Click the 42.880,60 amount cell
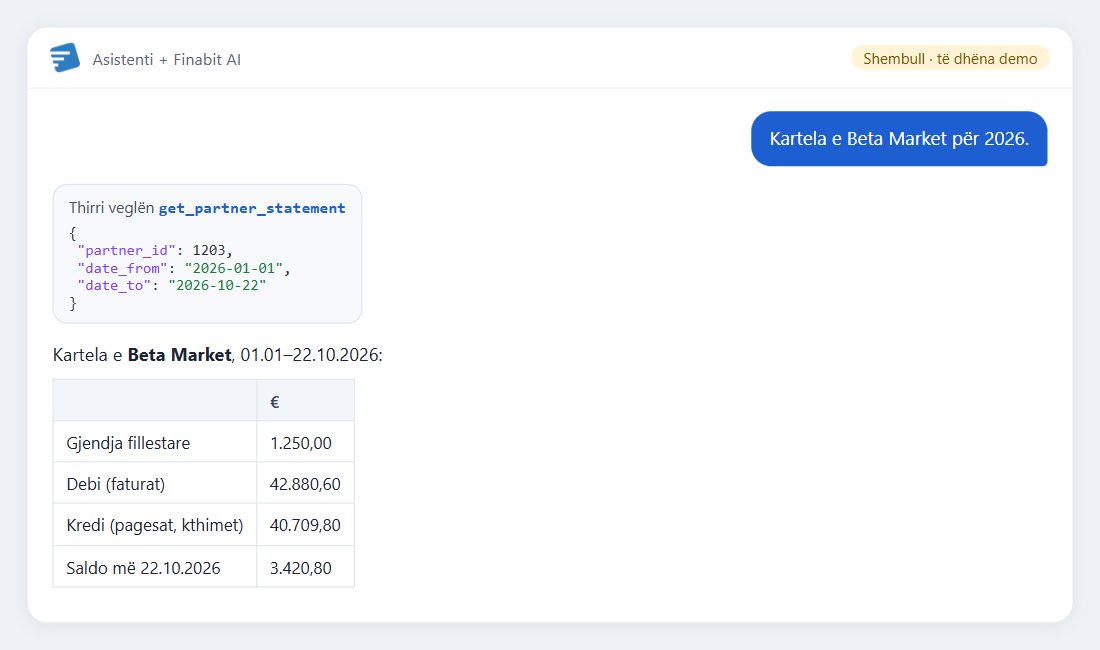Image resolution: width=1100 pixels, height=650 pixels. (305, 483)
